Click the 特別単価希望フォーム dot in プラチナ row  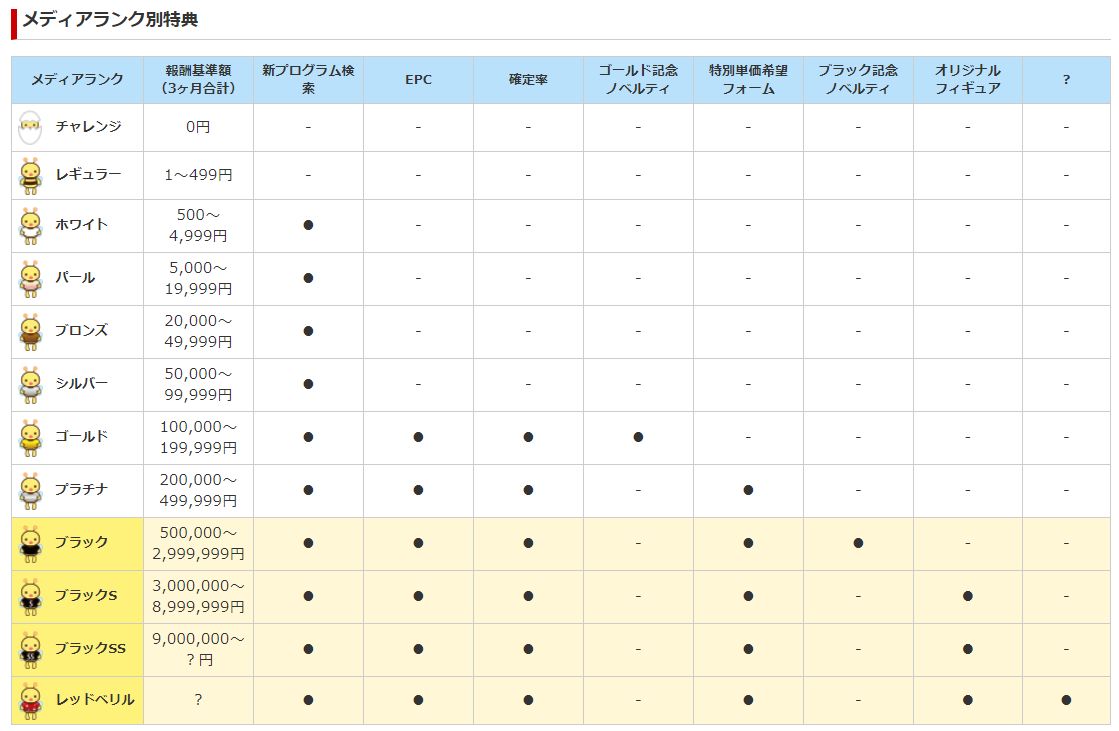click(x=748, y=490)
